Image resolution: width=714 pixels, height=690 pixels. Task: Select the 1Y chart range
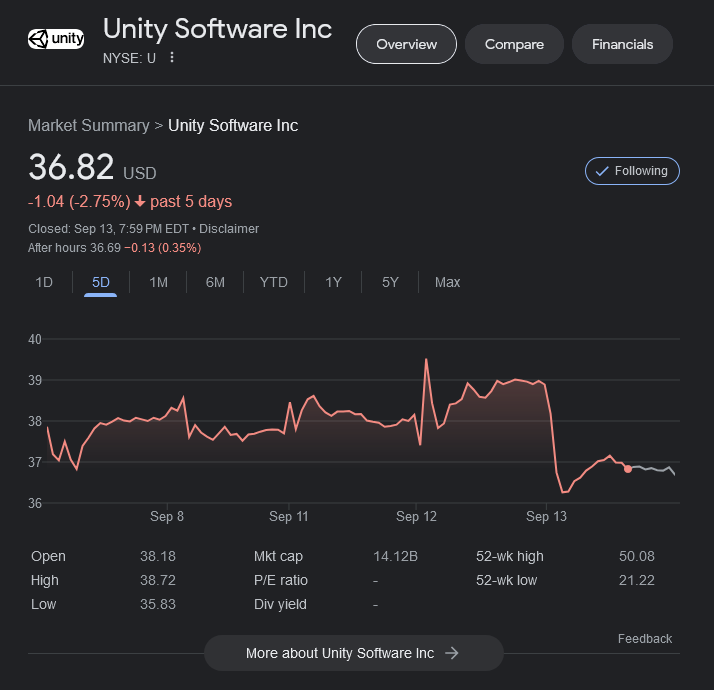(333, 282)
